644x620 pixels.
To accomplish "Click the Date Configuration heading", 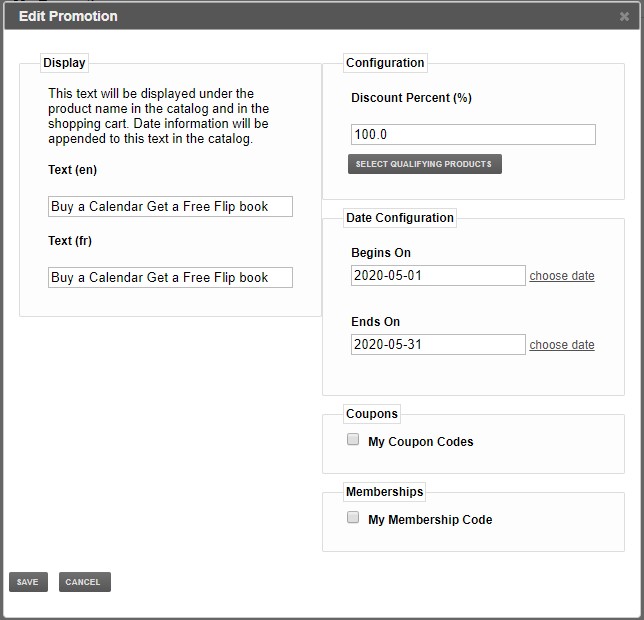I will click(x=400, y=217).
